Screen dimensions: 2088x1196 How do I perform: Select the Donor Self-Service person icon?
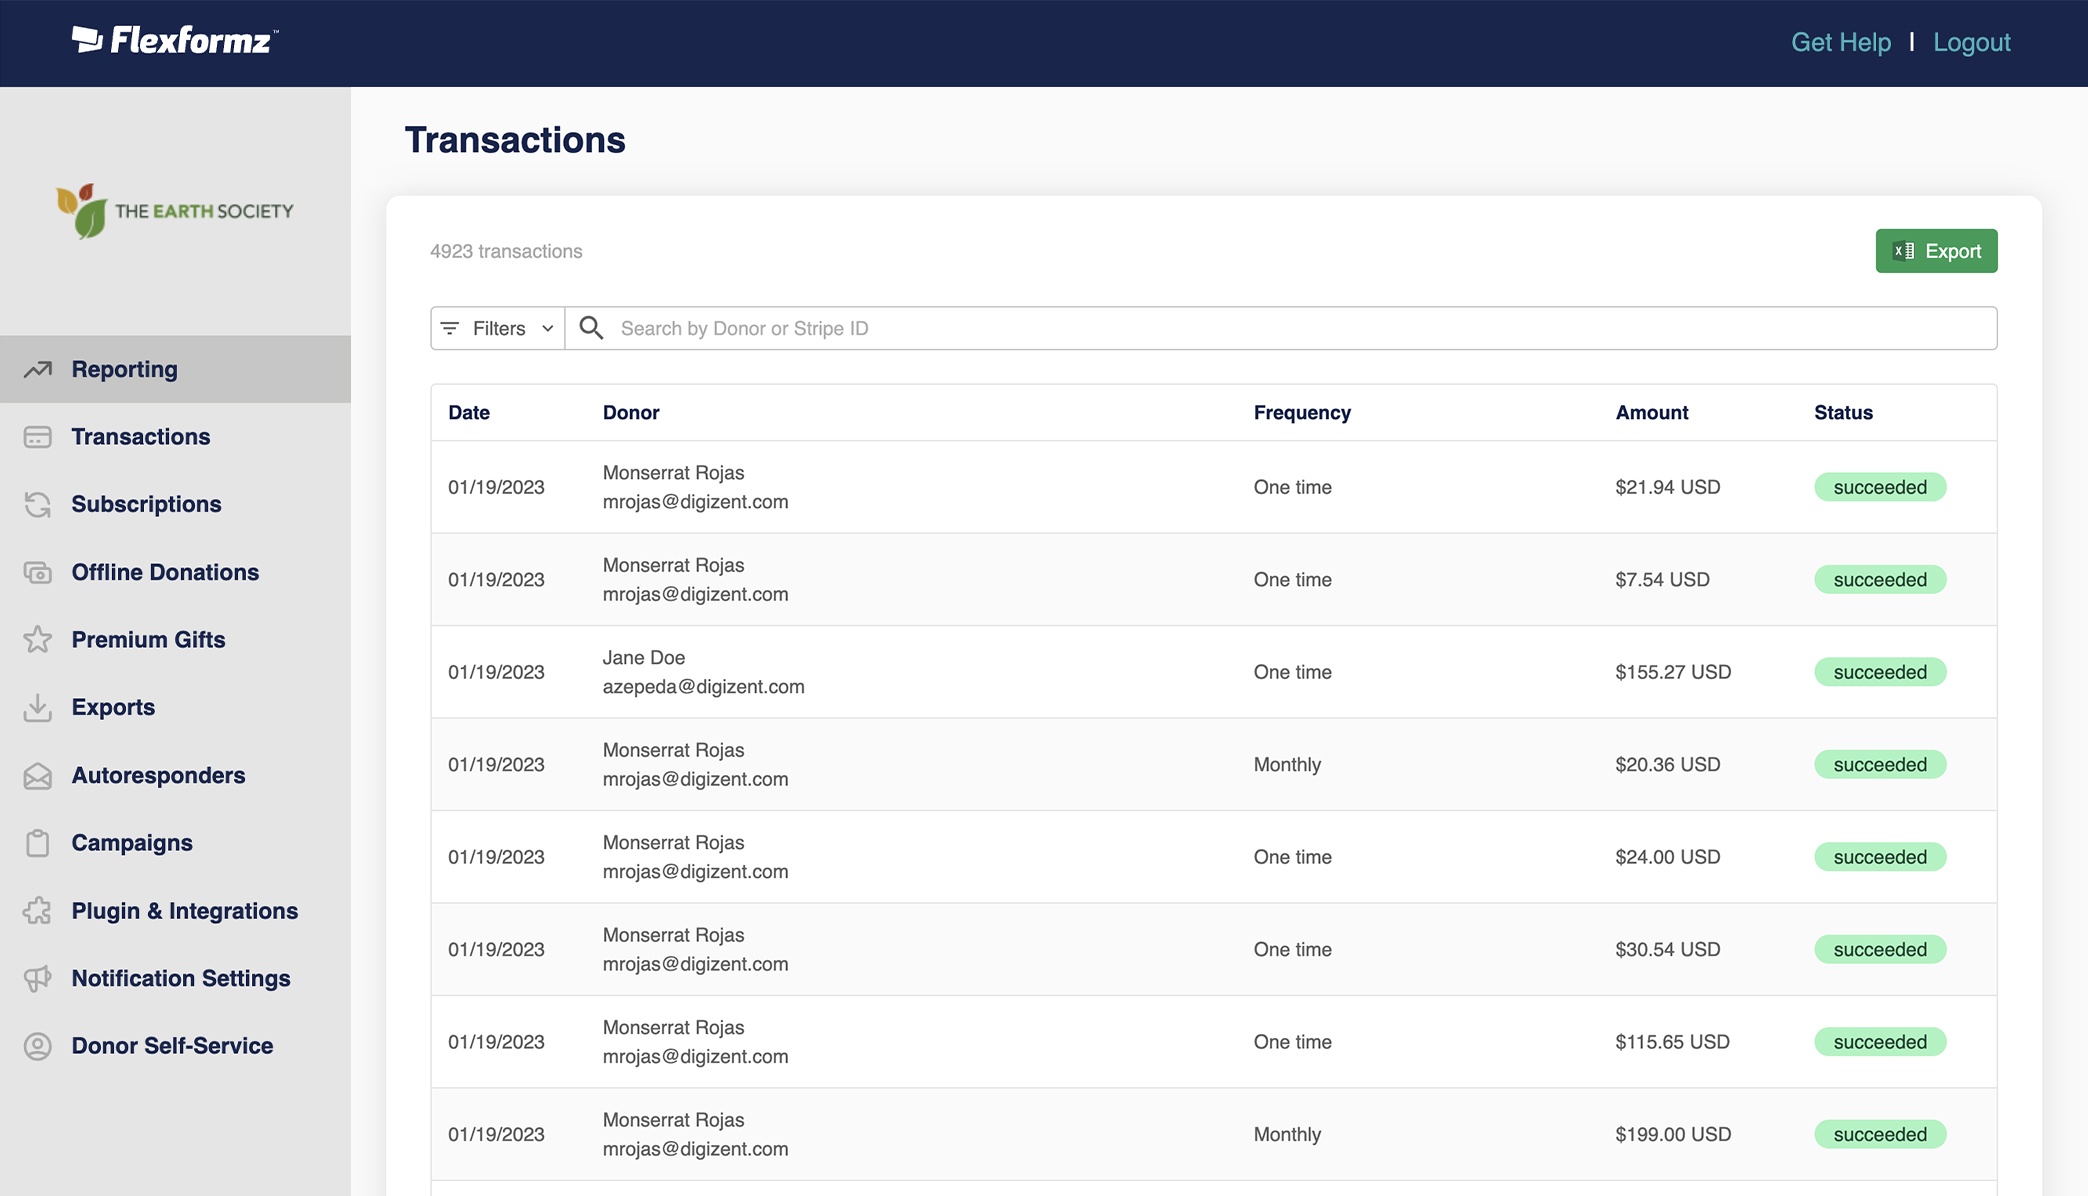pyautogui.click(x=37, y=1046)
